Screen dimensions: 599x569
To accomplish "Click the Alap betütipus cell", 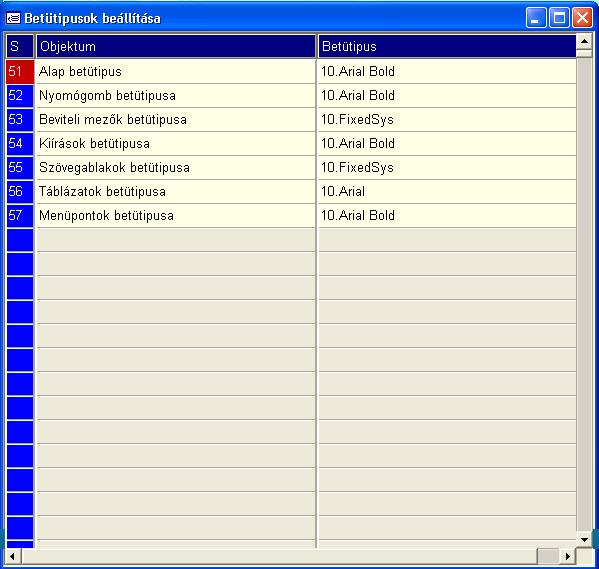I will click(x=176, y=71).
